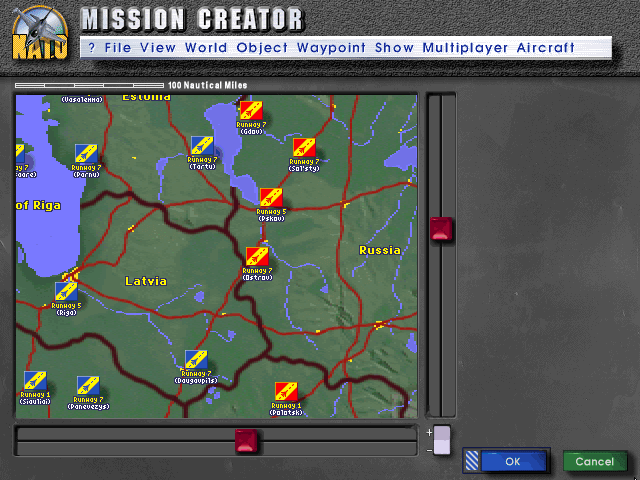Open the ? help menu
Screen dimensions: 640x480
pos(91,47)
